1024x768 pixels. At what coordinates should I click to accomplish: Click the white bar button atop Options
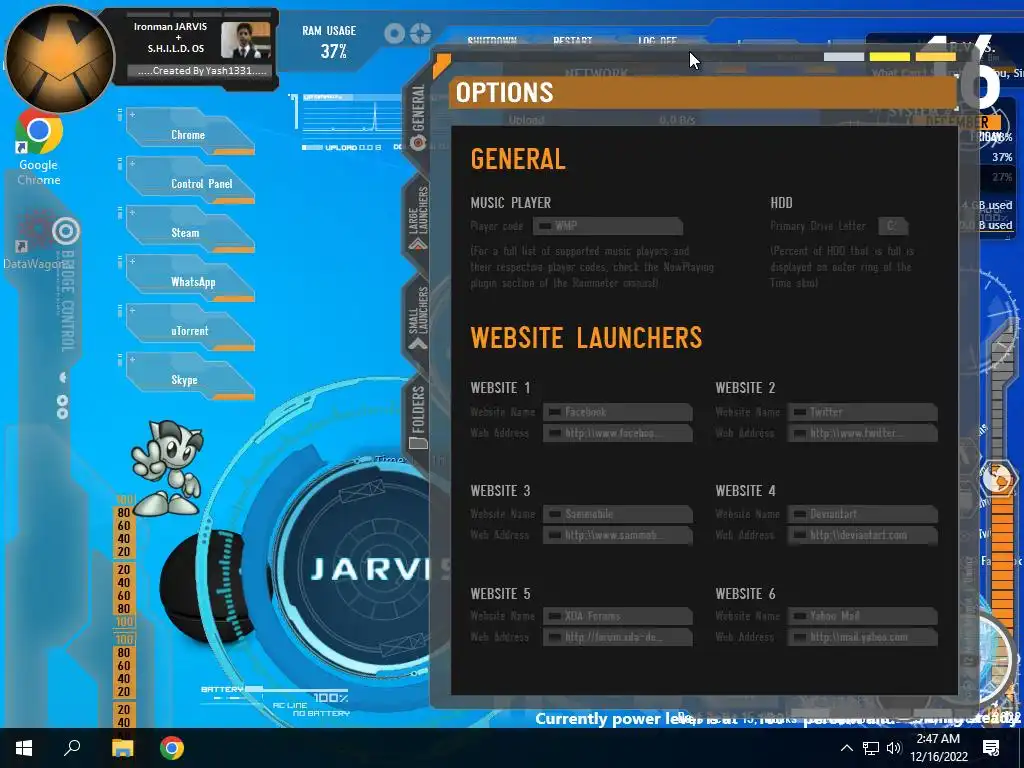844,57
